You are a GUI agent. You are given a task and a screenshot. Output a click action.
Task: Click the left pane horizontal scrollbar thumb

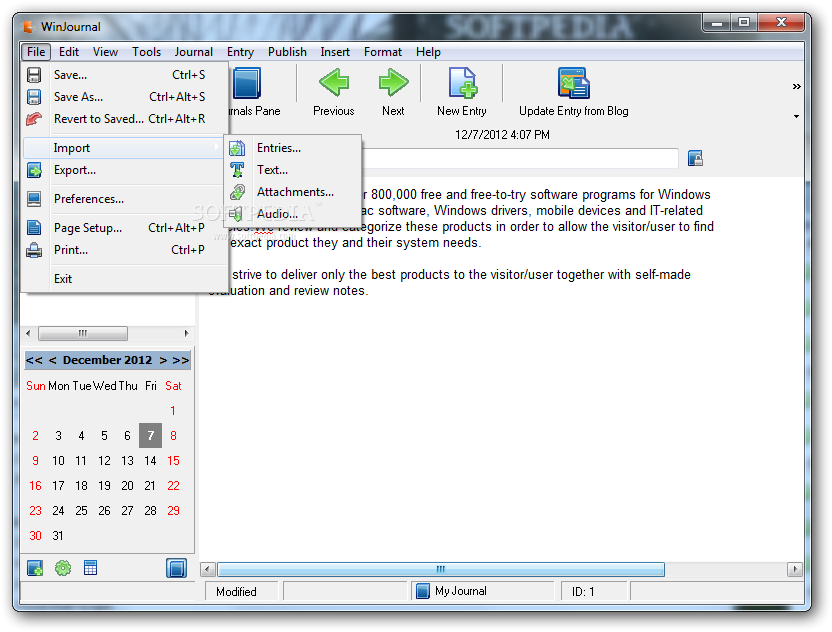[83, 333]
